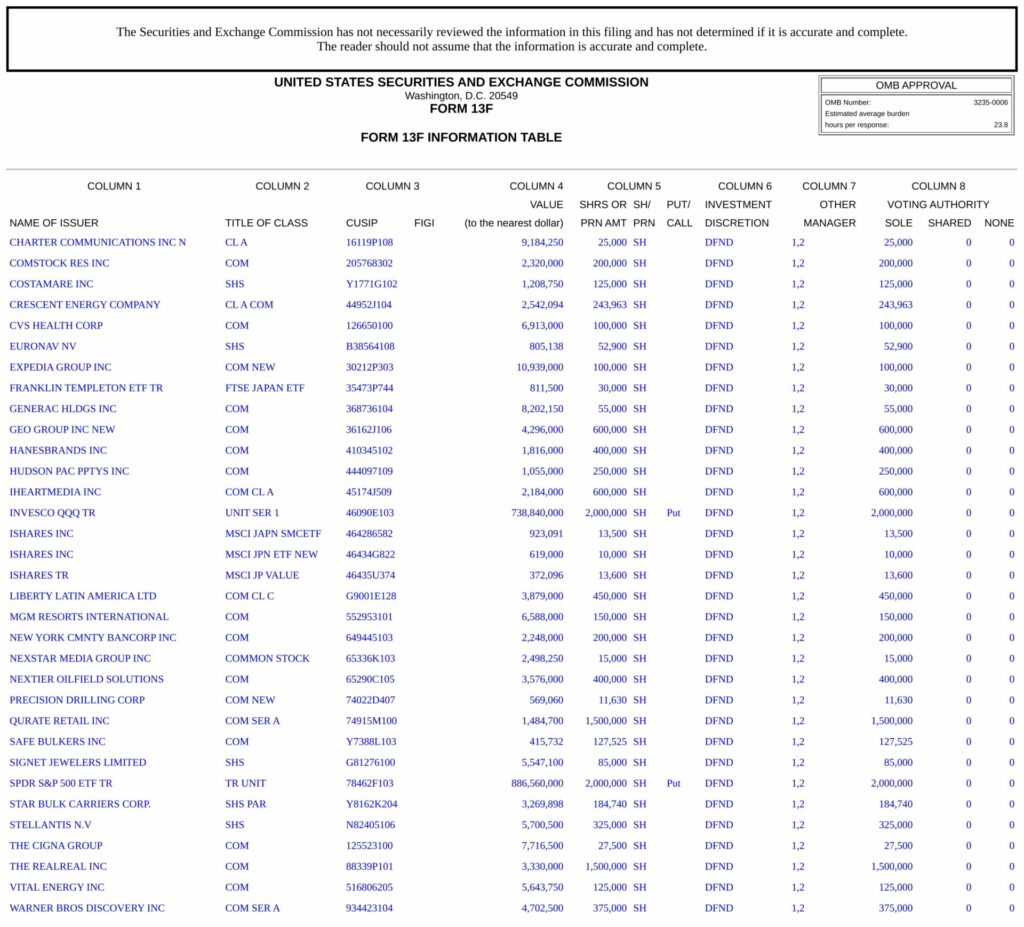Viewport: 1024px width, 927px height.
Task: Click the "VITAL ENERGY INC" issuer name
Action: tap(57, 888)
